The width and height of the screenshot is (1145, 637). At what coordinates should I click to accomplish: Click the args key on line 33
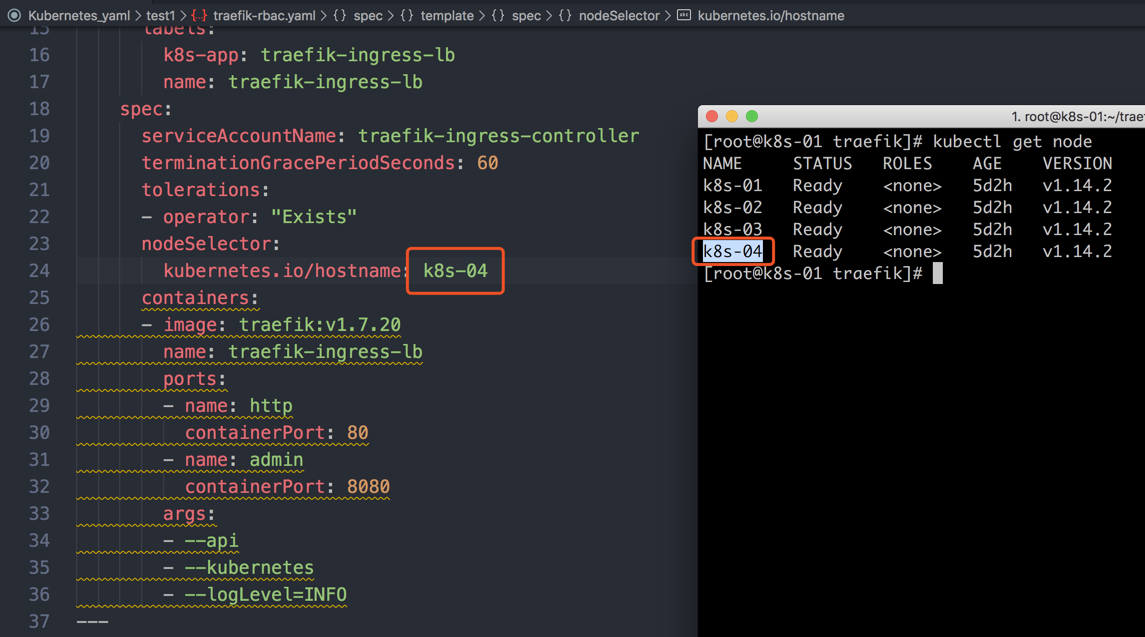[x=184, y=514]
